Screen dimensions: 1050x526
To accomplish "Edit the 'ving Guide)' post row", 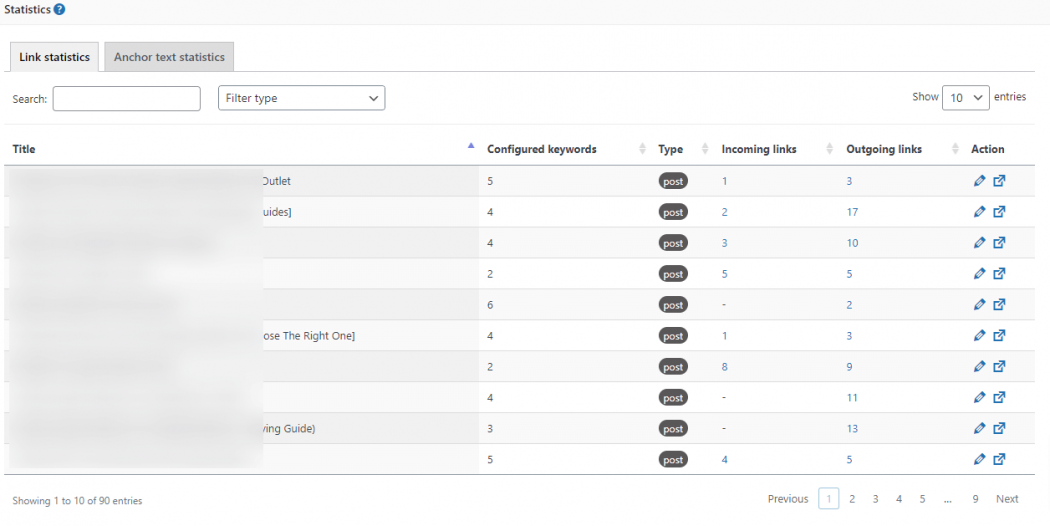I will (980, 428).
